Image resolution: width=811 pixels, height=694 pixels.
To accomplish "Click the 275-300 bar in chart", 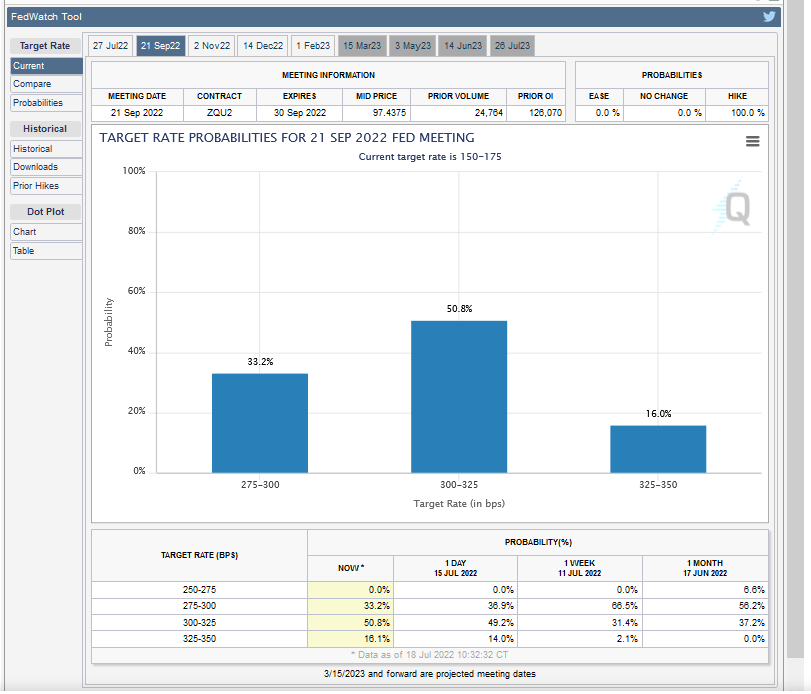I will click(260, 423).
